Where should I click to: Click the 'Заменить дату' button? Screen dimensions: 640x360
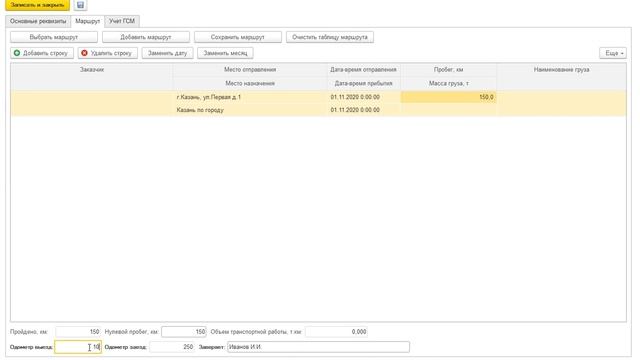coord(167,53)
